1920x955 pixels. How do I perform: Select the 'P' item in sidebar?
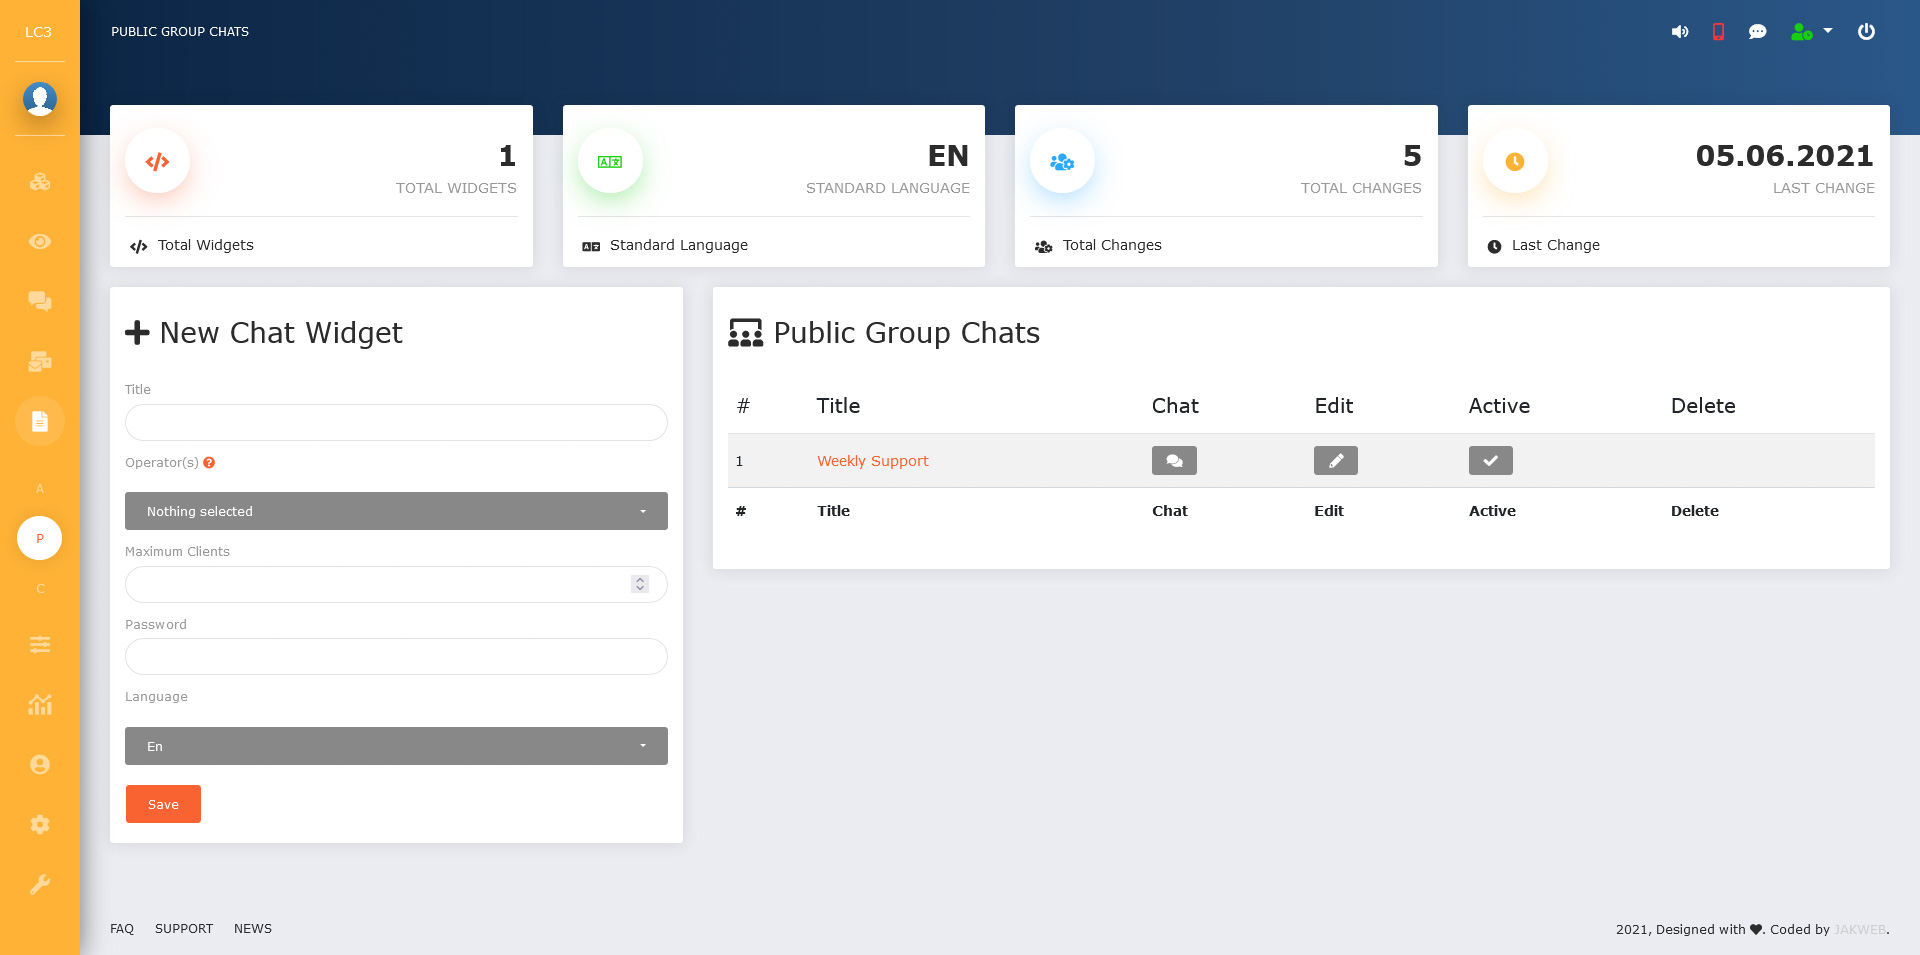pyautogui.click(x=40, y=538)
